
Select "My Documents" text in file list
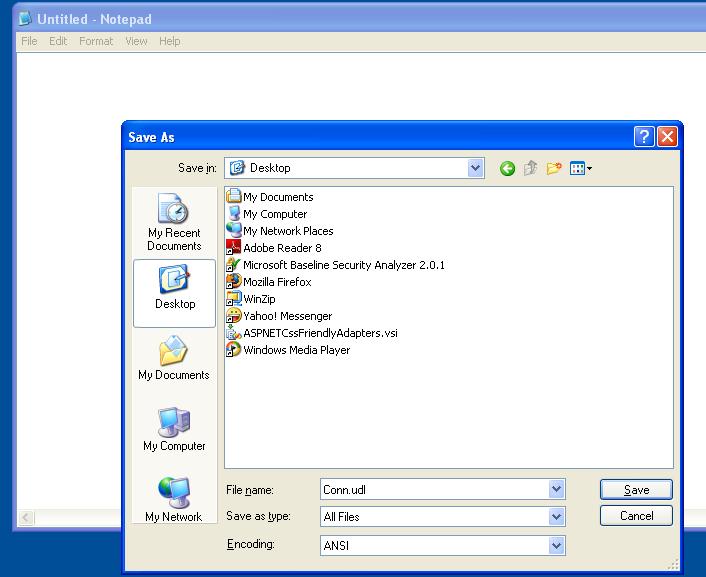(278, 197)
